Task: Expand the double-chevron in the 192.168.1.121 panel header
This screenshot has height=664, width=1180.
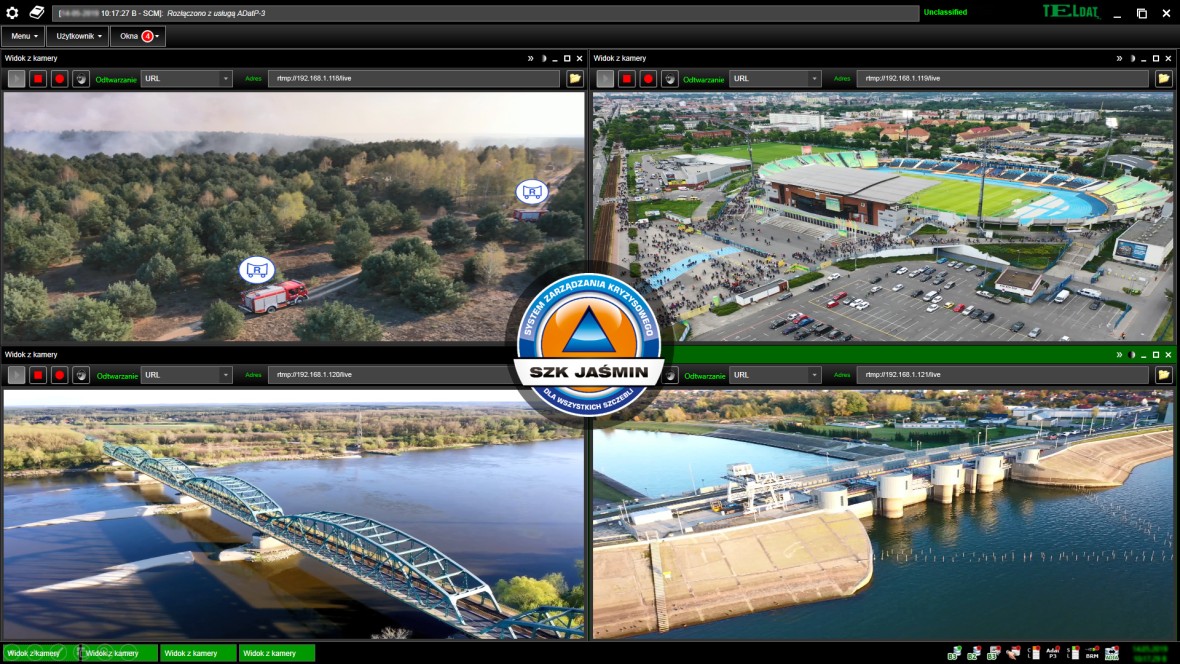Action: 1119,355
